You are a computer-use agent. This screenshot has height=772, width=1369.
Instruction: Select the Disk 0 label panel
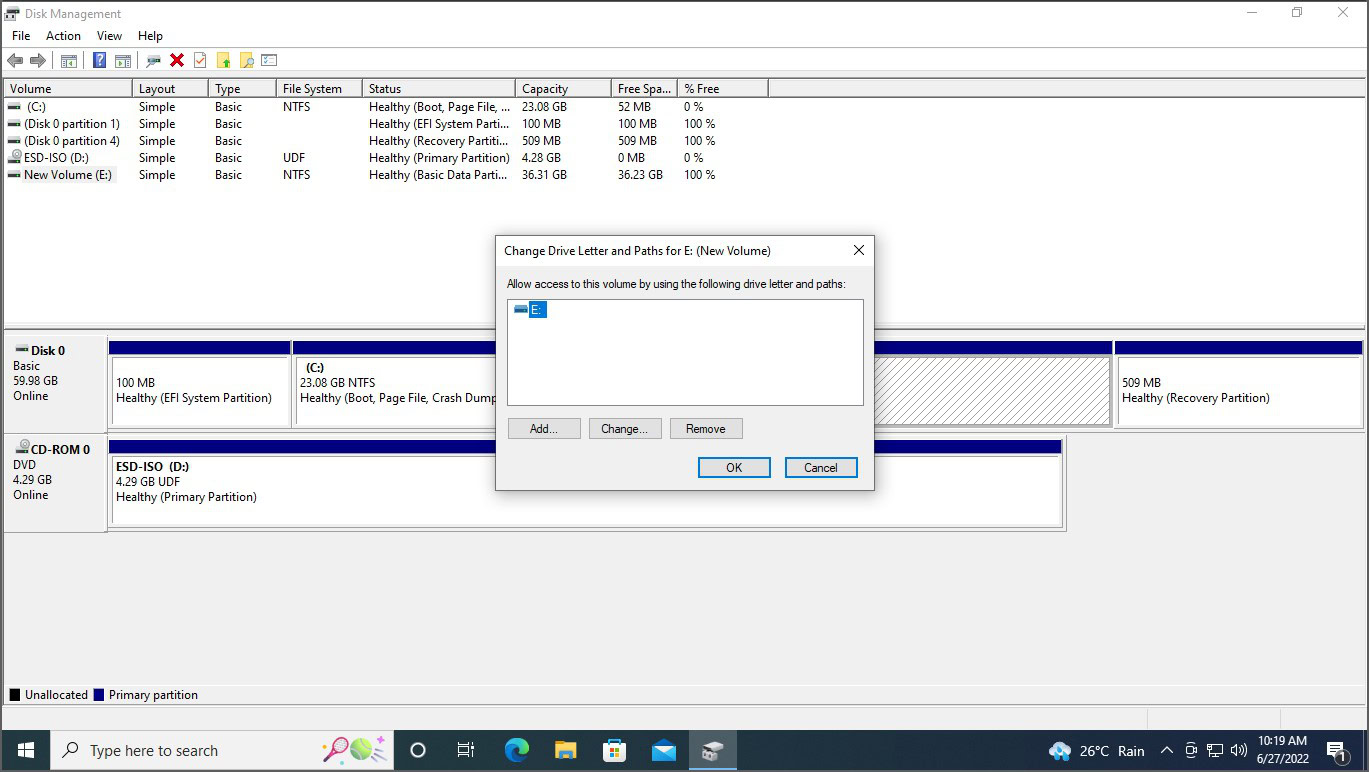point(56,382)
